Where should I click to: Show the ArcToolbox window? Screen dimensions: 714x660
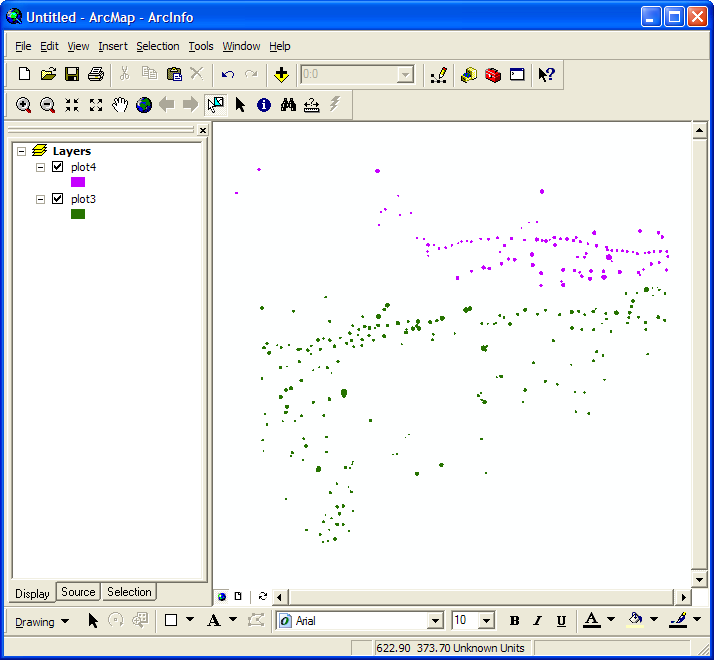(493, 74)
